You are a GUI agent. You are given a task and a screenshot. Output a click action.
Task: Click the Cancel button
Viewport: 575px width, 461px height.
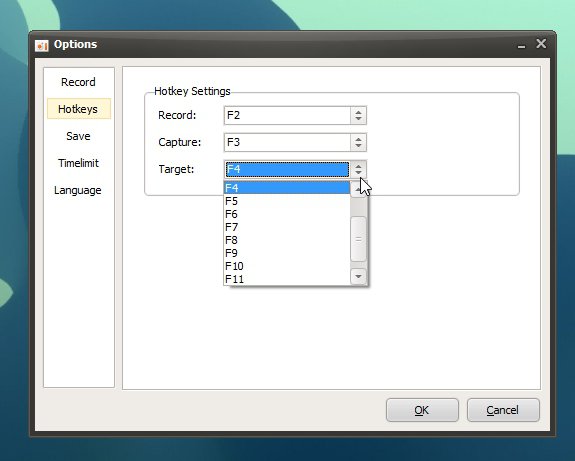[503, 410]
